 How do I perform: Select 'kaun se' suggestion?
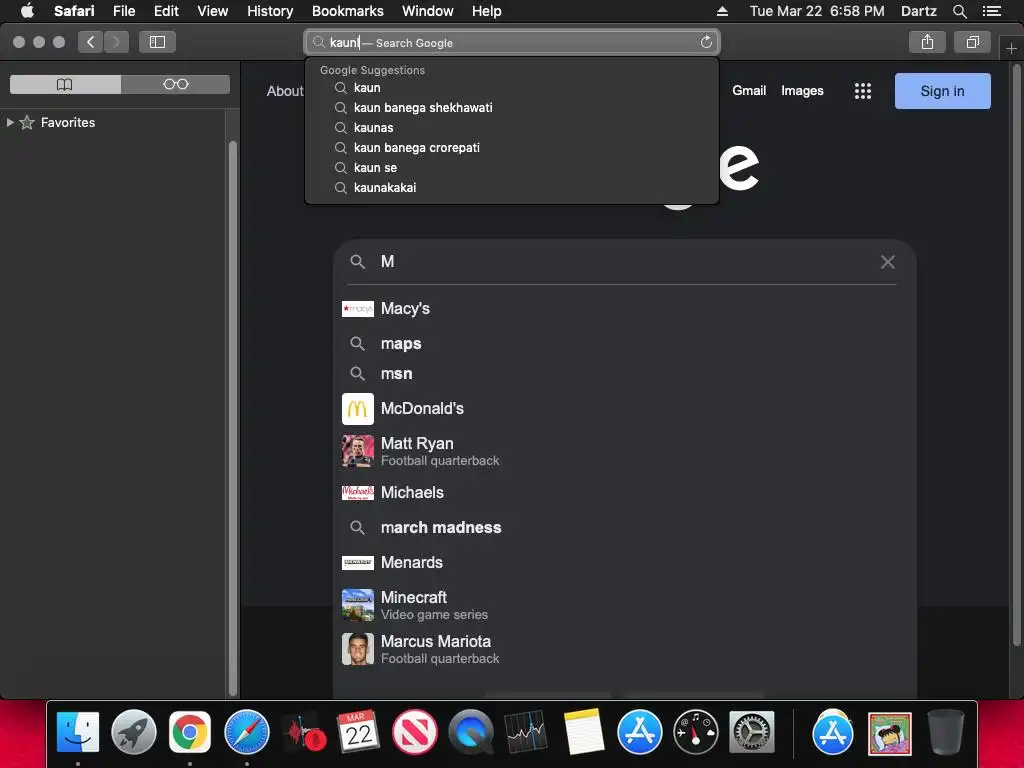[x=512, y=168]
